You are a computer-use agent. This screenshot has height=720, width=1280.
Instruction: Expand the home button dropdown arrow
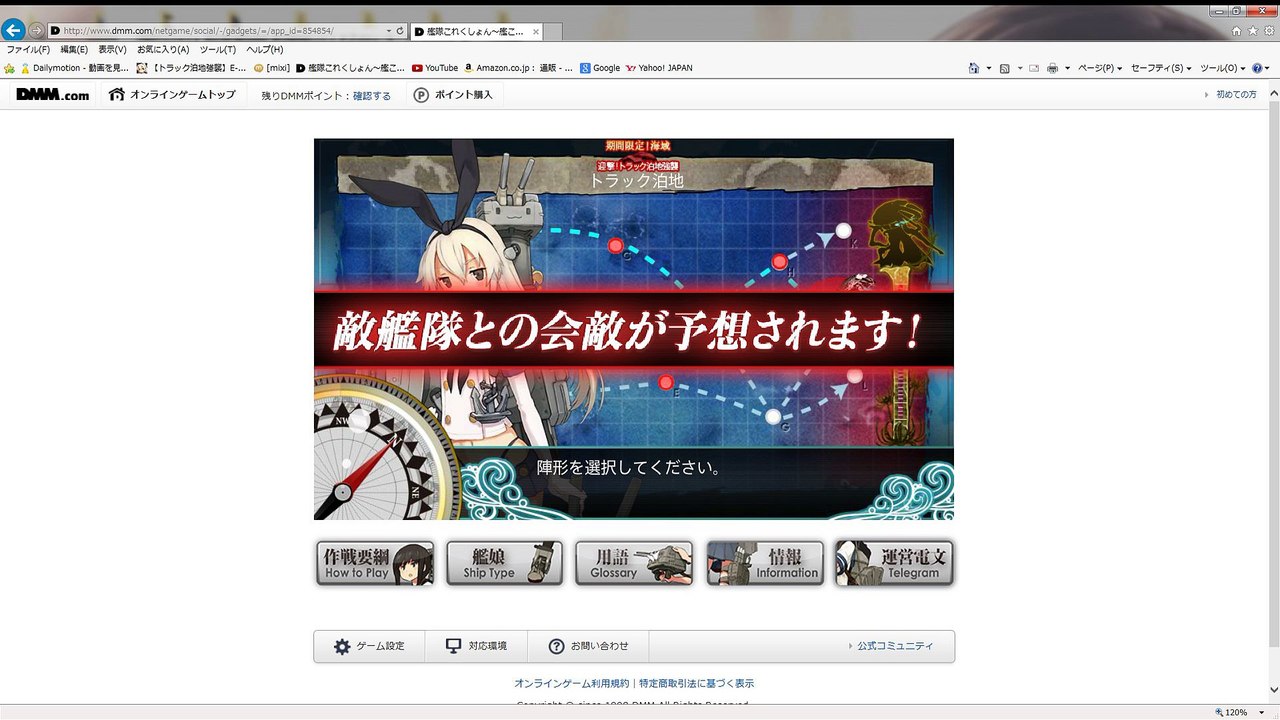pos(988,68)
